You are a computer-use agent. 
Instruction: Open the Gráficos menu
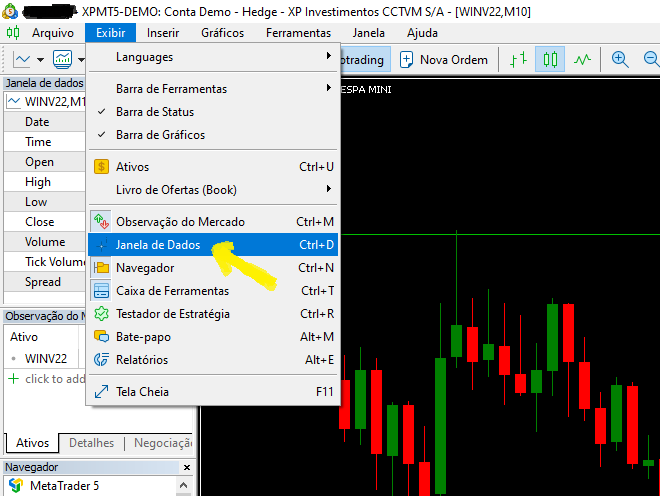point(222,33)
